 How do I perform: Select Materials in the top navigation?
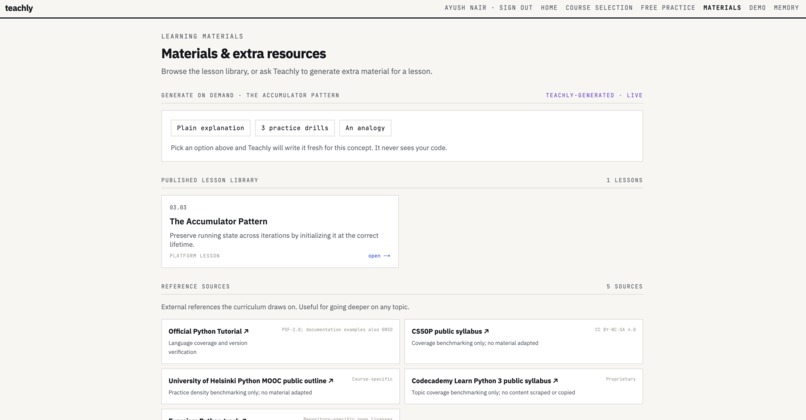click(722, 8)
